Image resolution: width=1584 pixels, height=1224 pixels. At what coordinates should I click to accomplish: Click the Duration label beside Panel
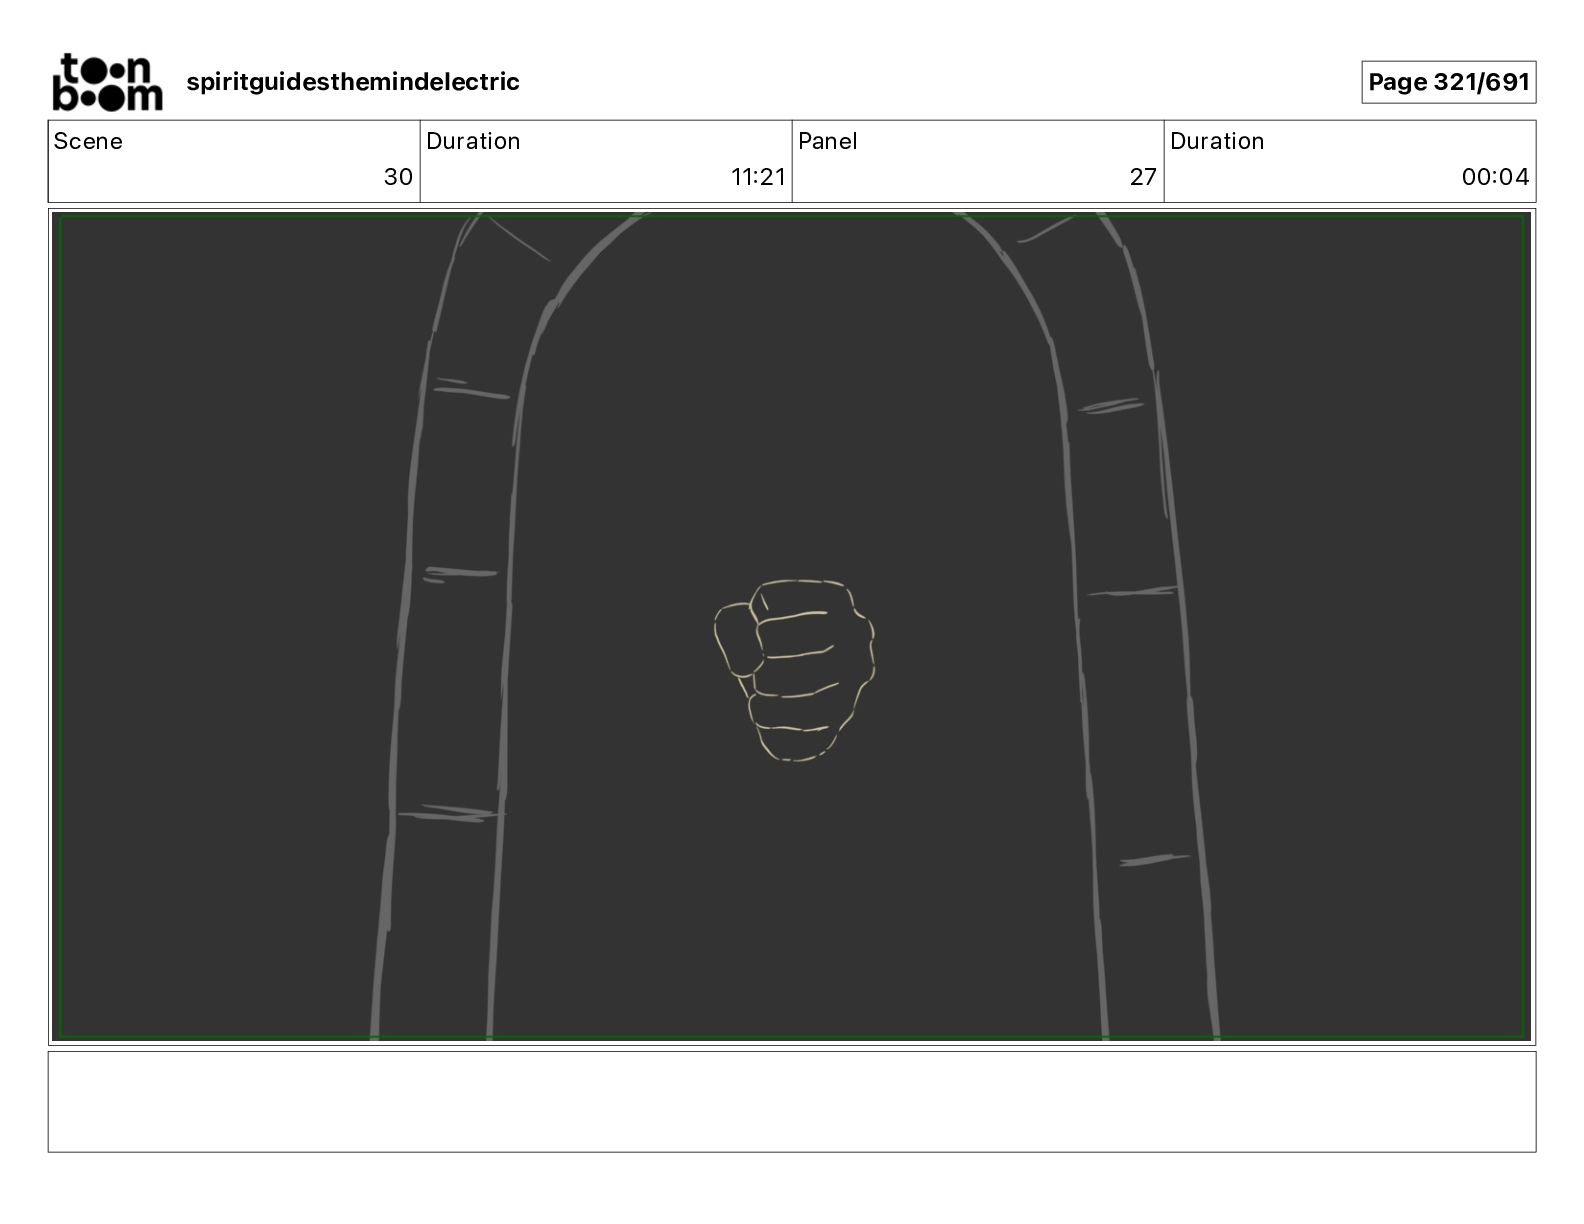(x=1217, y=141)
